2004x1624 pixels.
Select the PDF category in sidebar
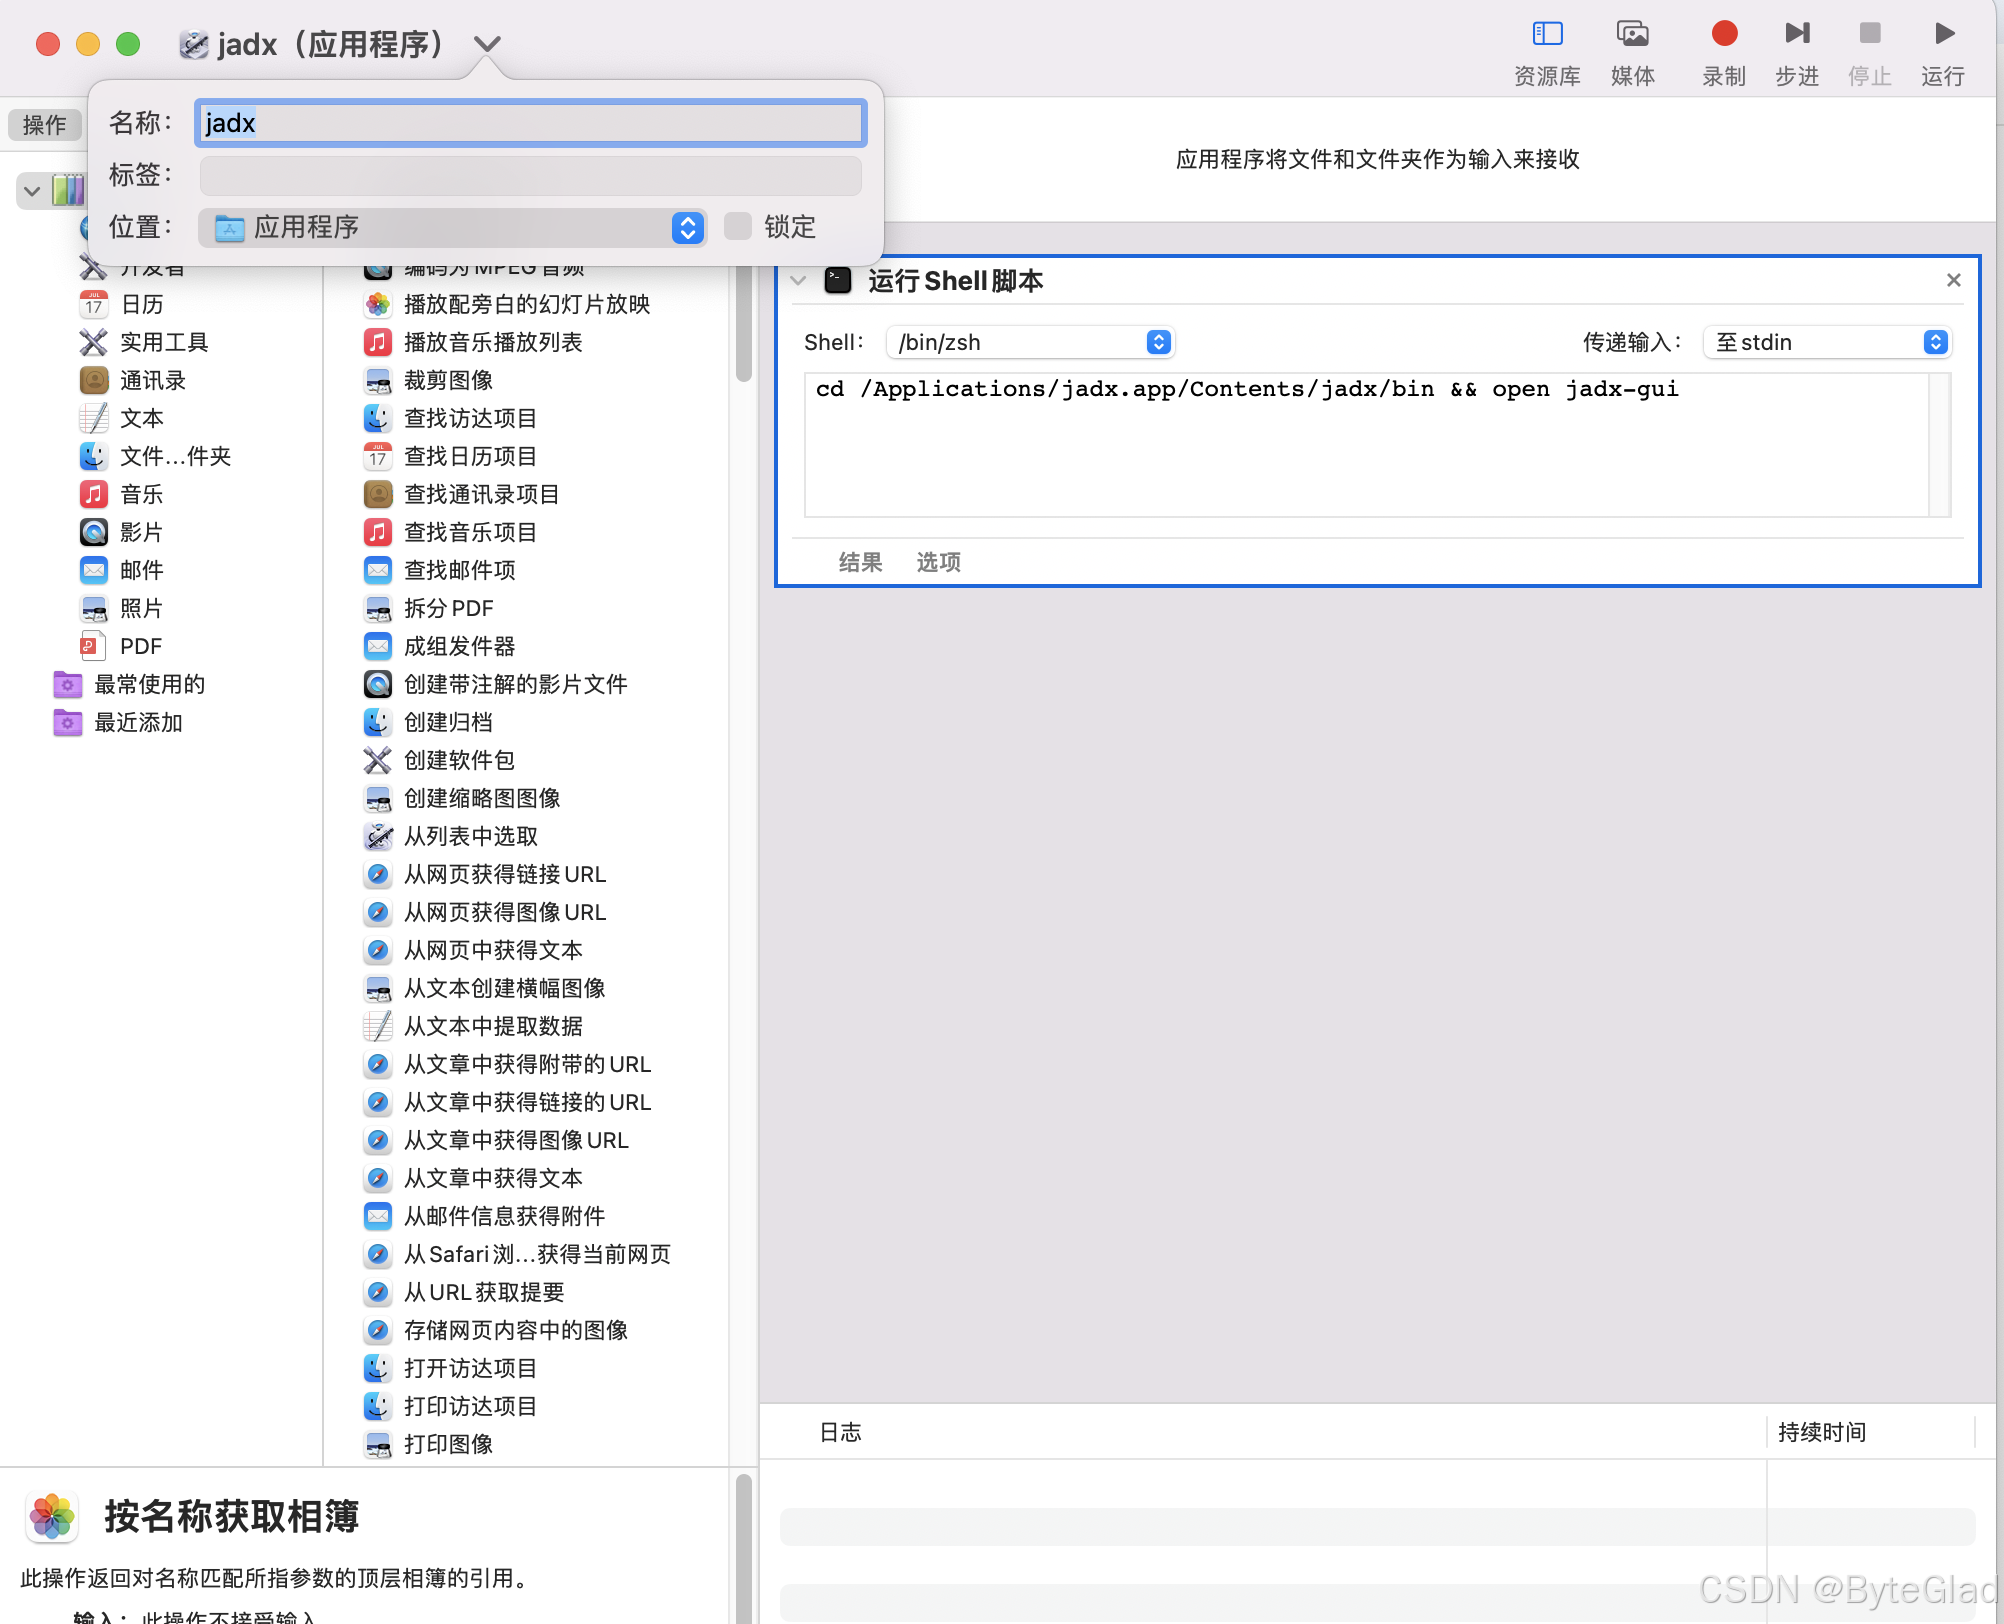tap(140, 646)
